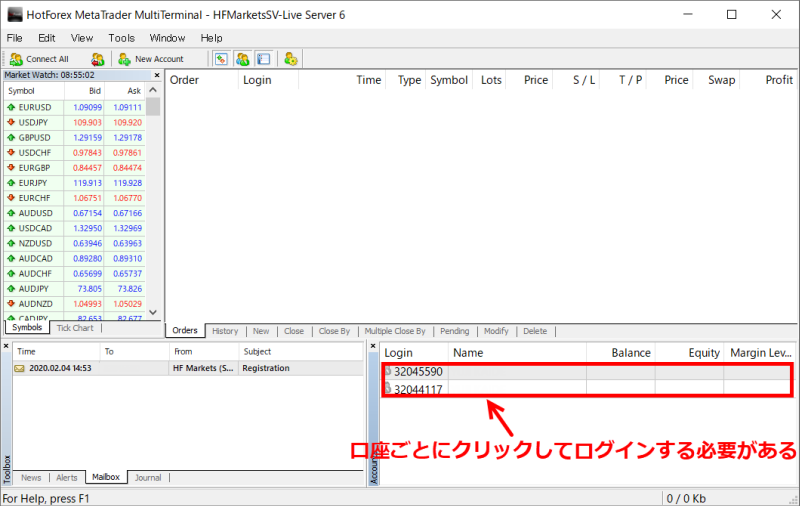This screenshot has height=506, width=800.
Task: Select account 32044117 in Accounts list
Action: point(418,388)
